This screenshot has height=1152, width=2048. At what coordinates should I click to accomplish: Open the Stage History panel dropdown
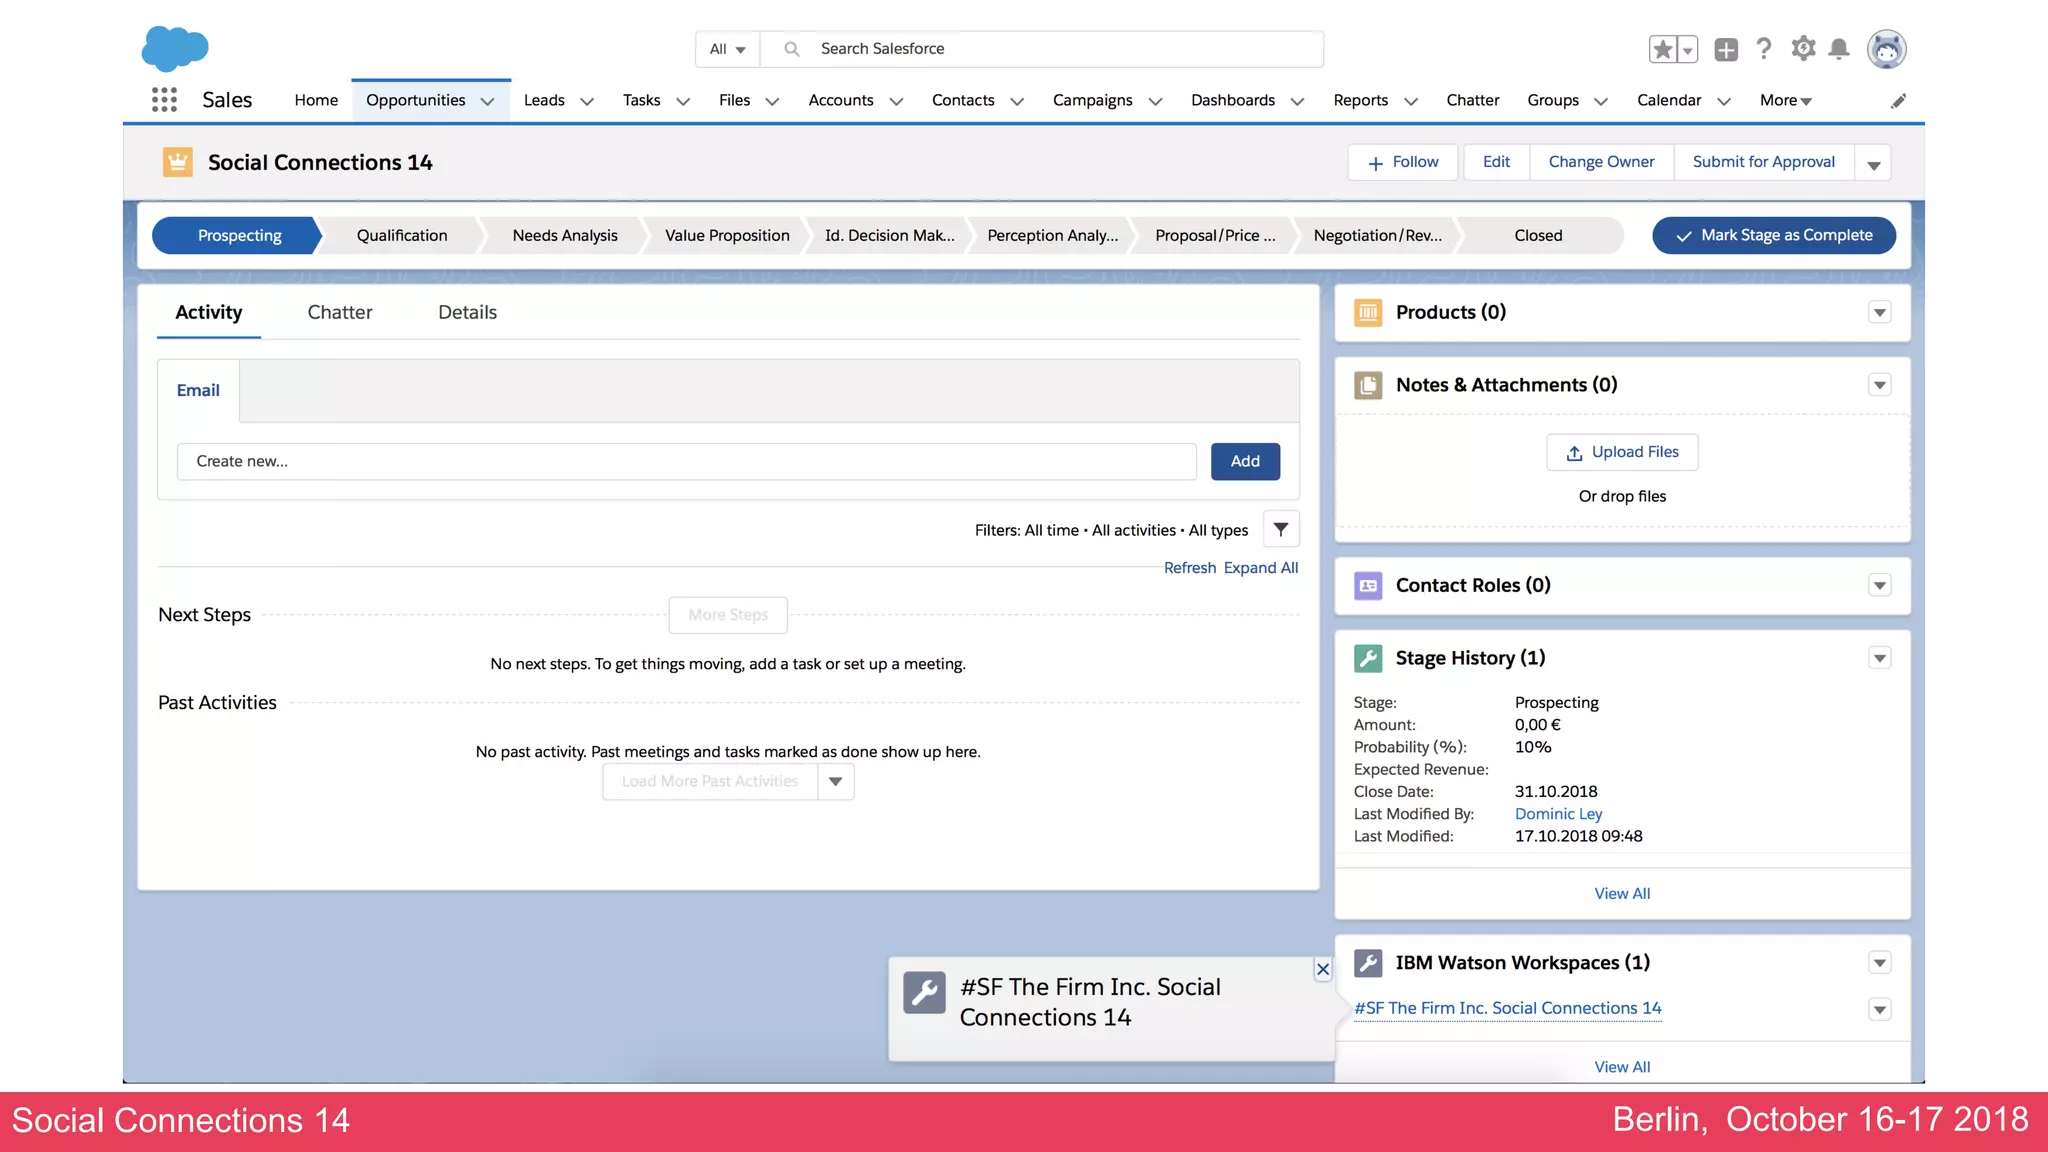point(1880,658)
